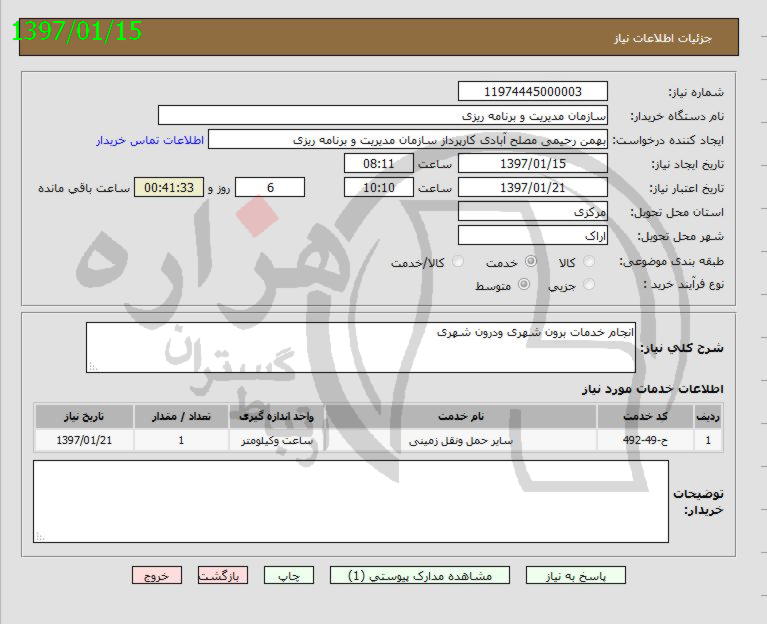This screenshot has width=767, height=624.
Task: Click the تاریخ نیاز column header
Action: (84, 416)
